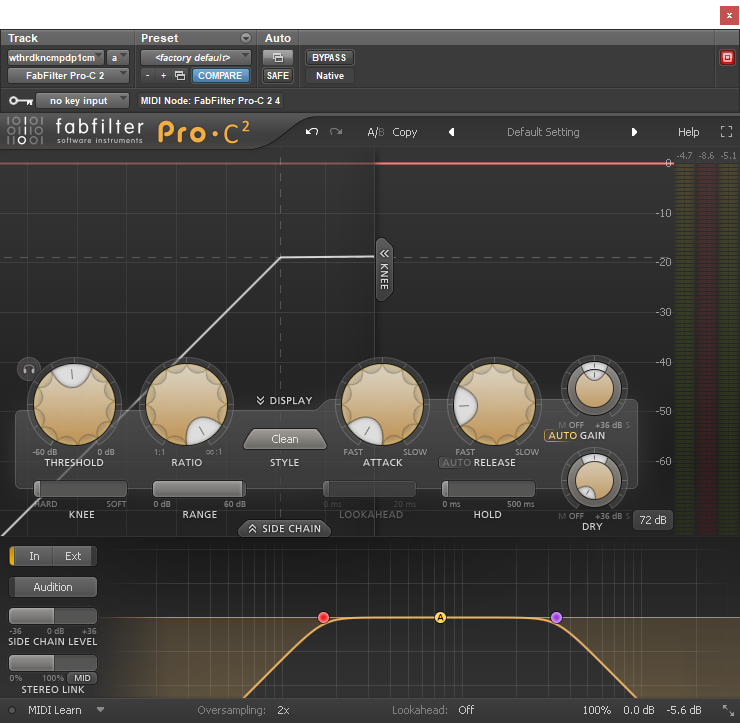Click the resize corner icon at bottom right
Screen dimensions: 740x723
[x=728, y=710]
